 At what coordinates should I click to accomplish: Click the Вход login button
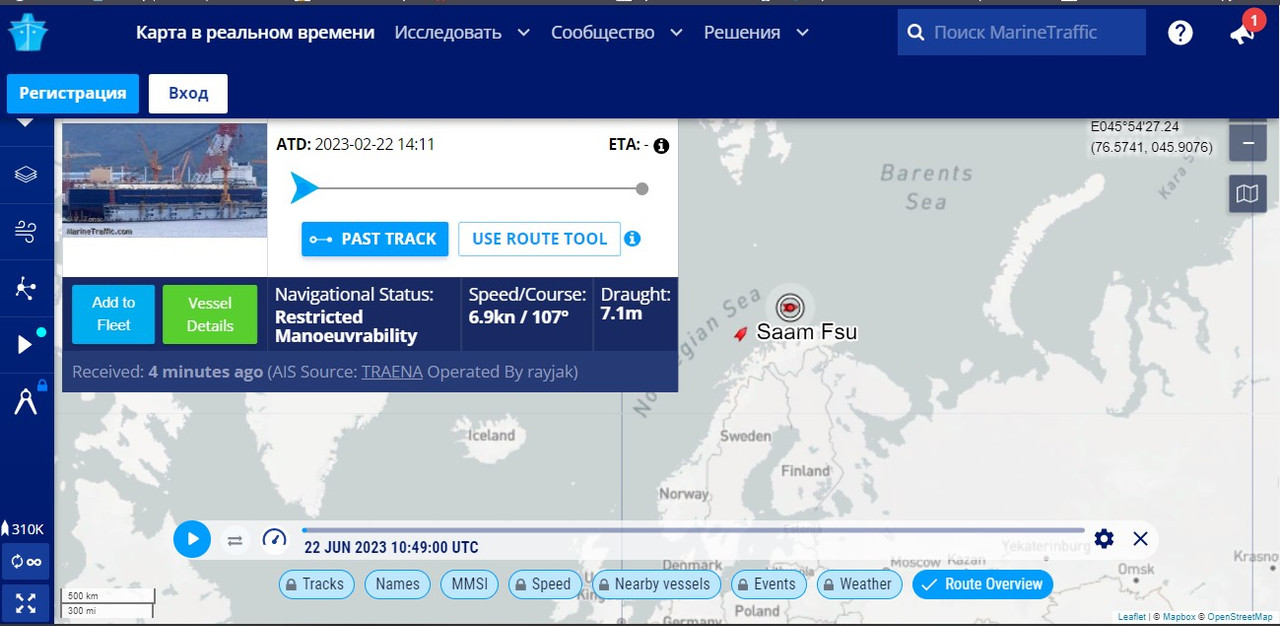pyautogui.click(x=188, y=93)
